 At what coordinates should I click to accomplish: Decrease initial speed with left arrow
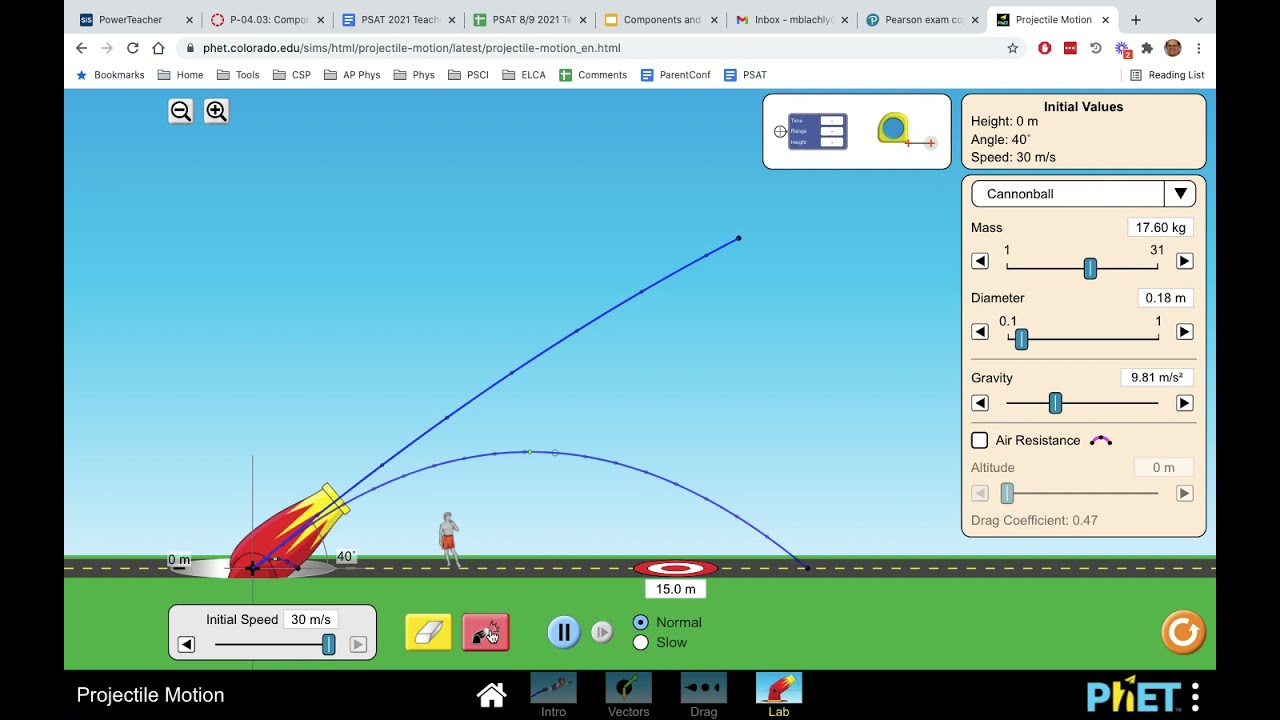point(186,645)
